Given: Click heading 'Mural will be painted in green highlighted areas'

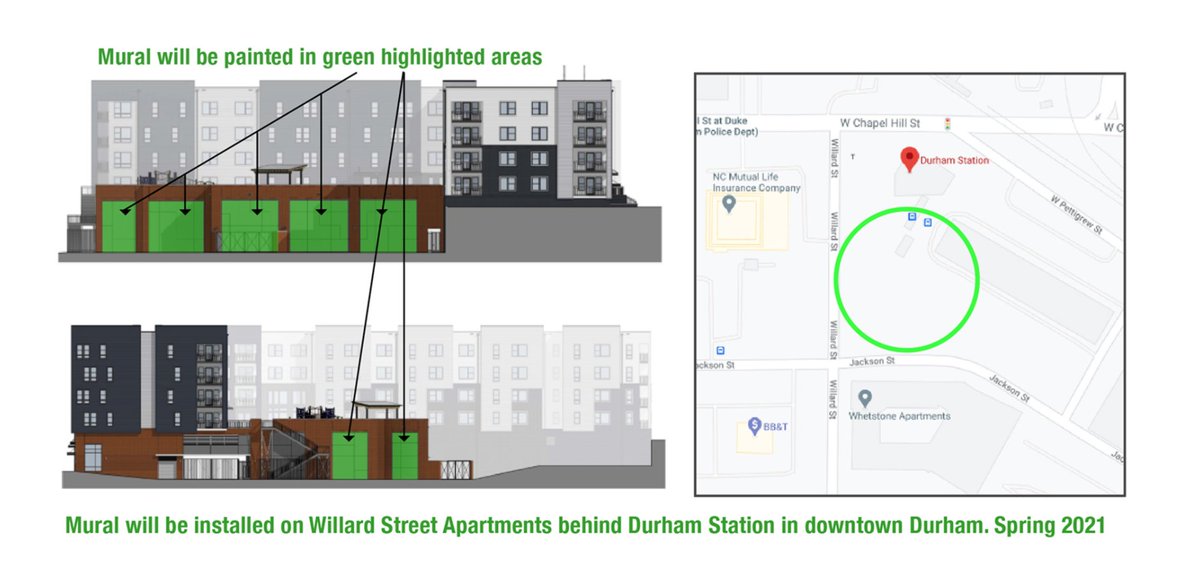Looking at the screenshot, I should point(320,57).
